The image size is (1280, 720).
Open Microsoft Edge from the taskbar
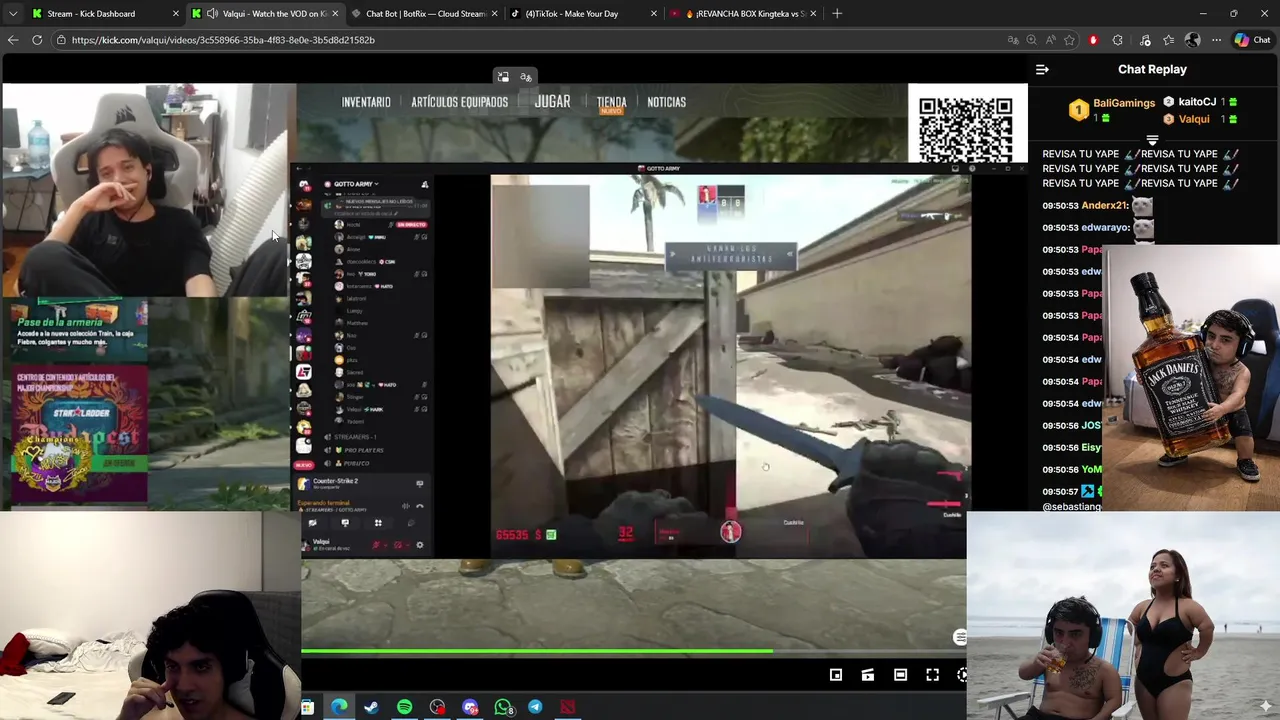pos(339,707)
